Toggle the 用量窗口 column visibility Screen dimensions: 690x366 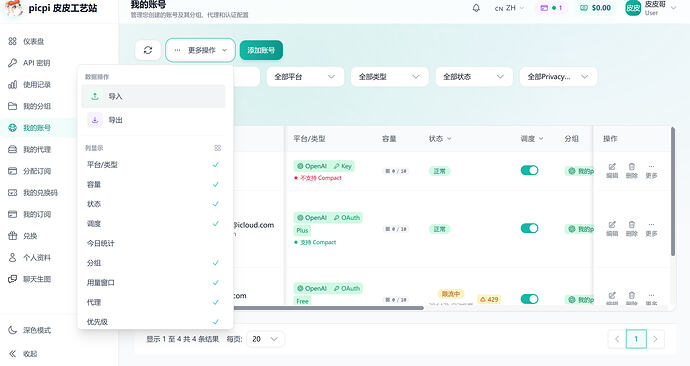pyautogui.click(x=153, y=282)
